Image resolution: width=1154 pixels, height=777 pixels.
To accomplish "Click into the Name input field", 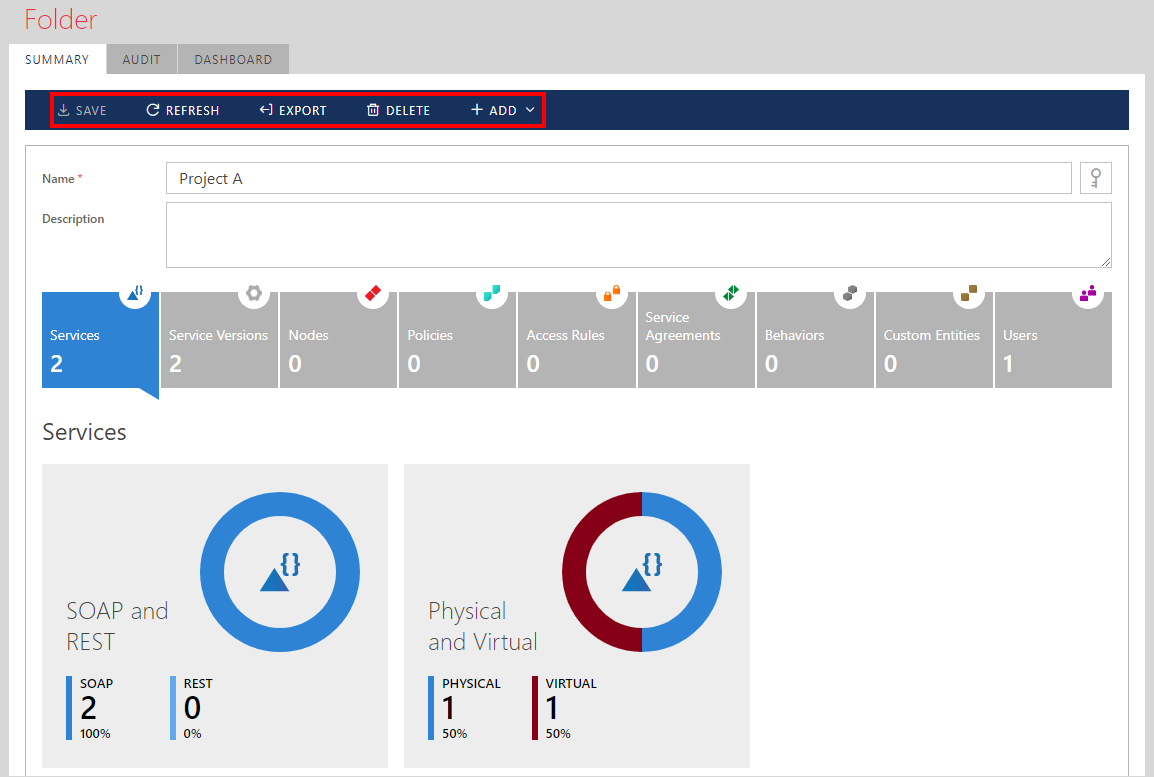I will (618, 179).
